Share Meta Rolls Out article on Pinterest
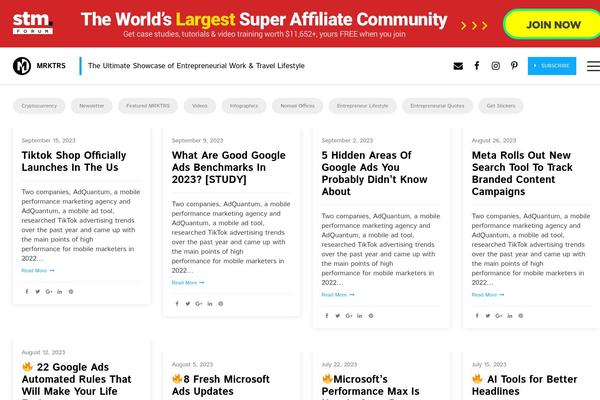The height and width of the screenshot is (400, 600). pyautogui.click(x=521, y=316)
